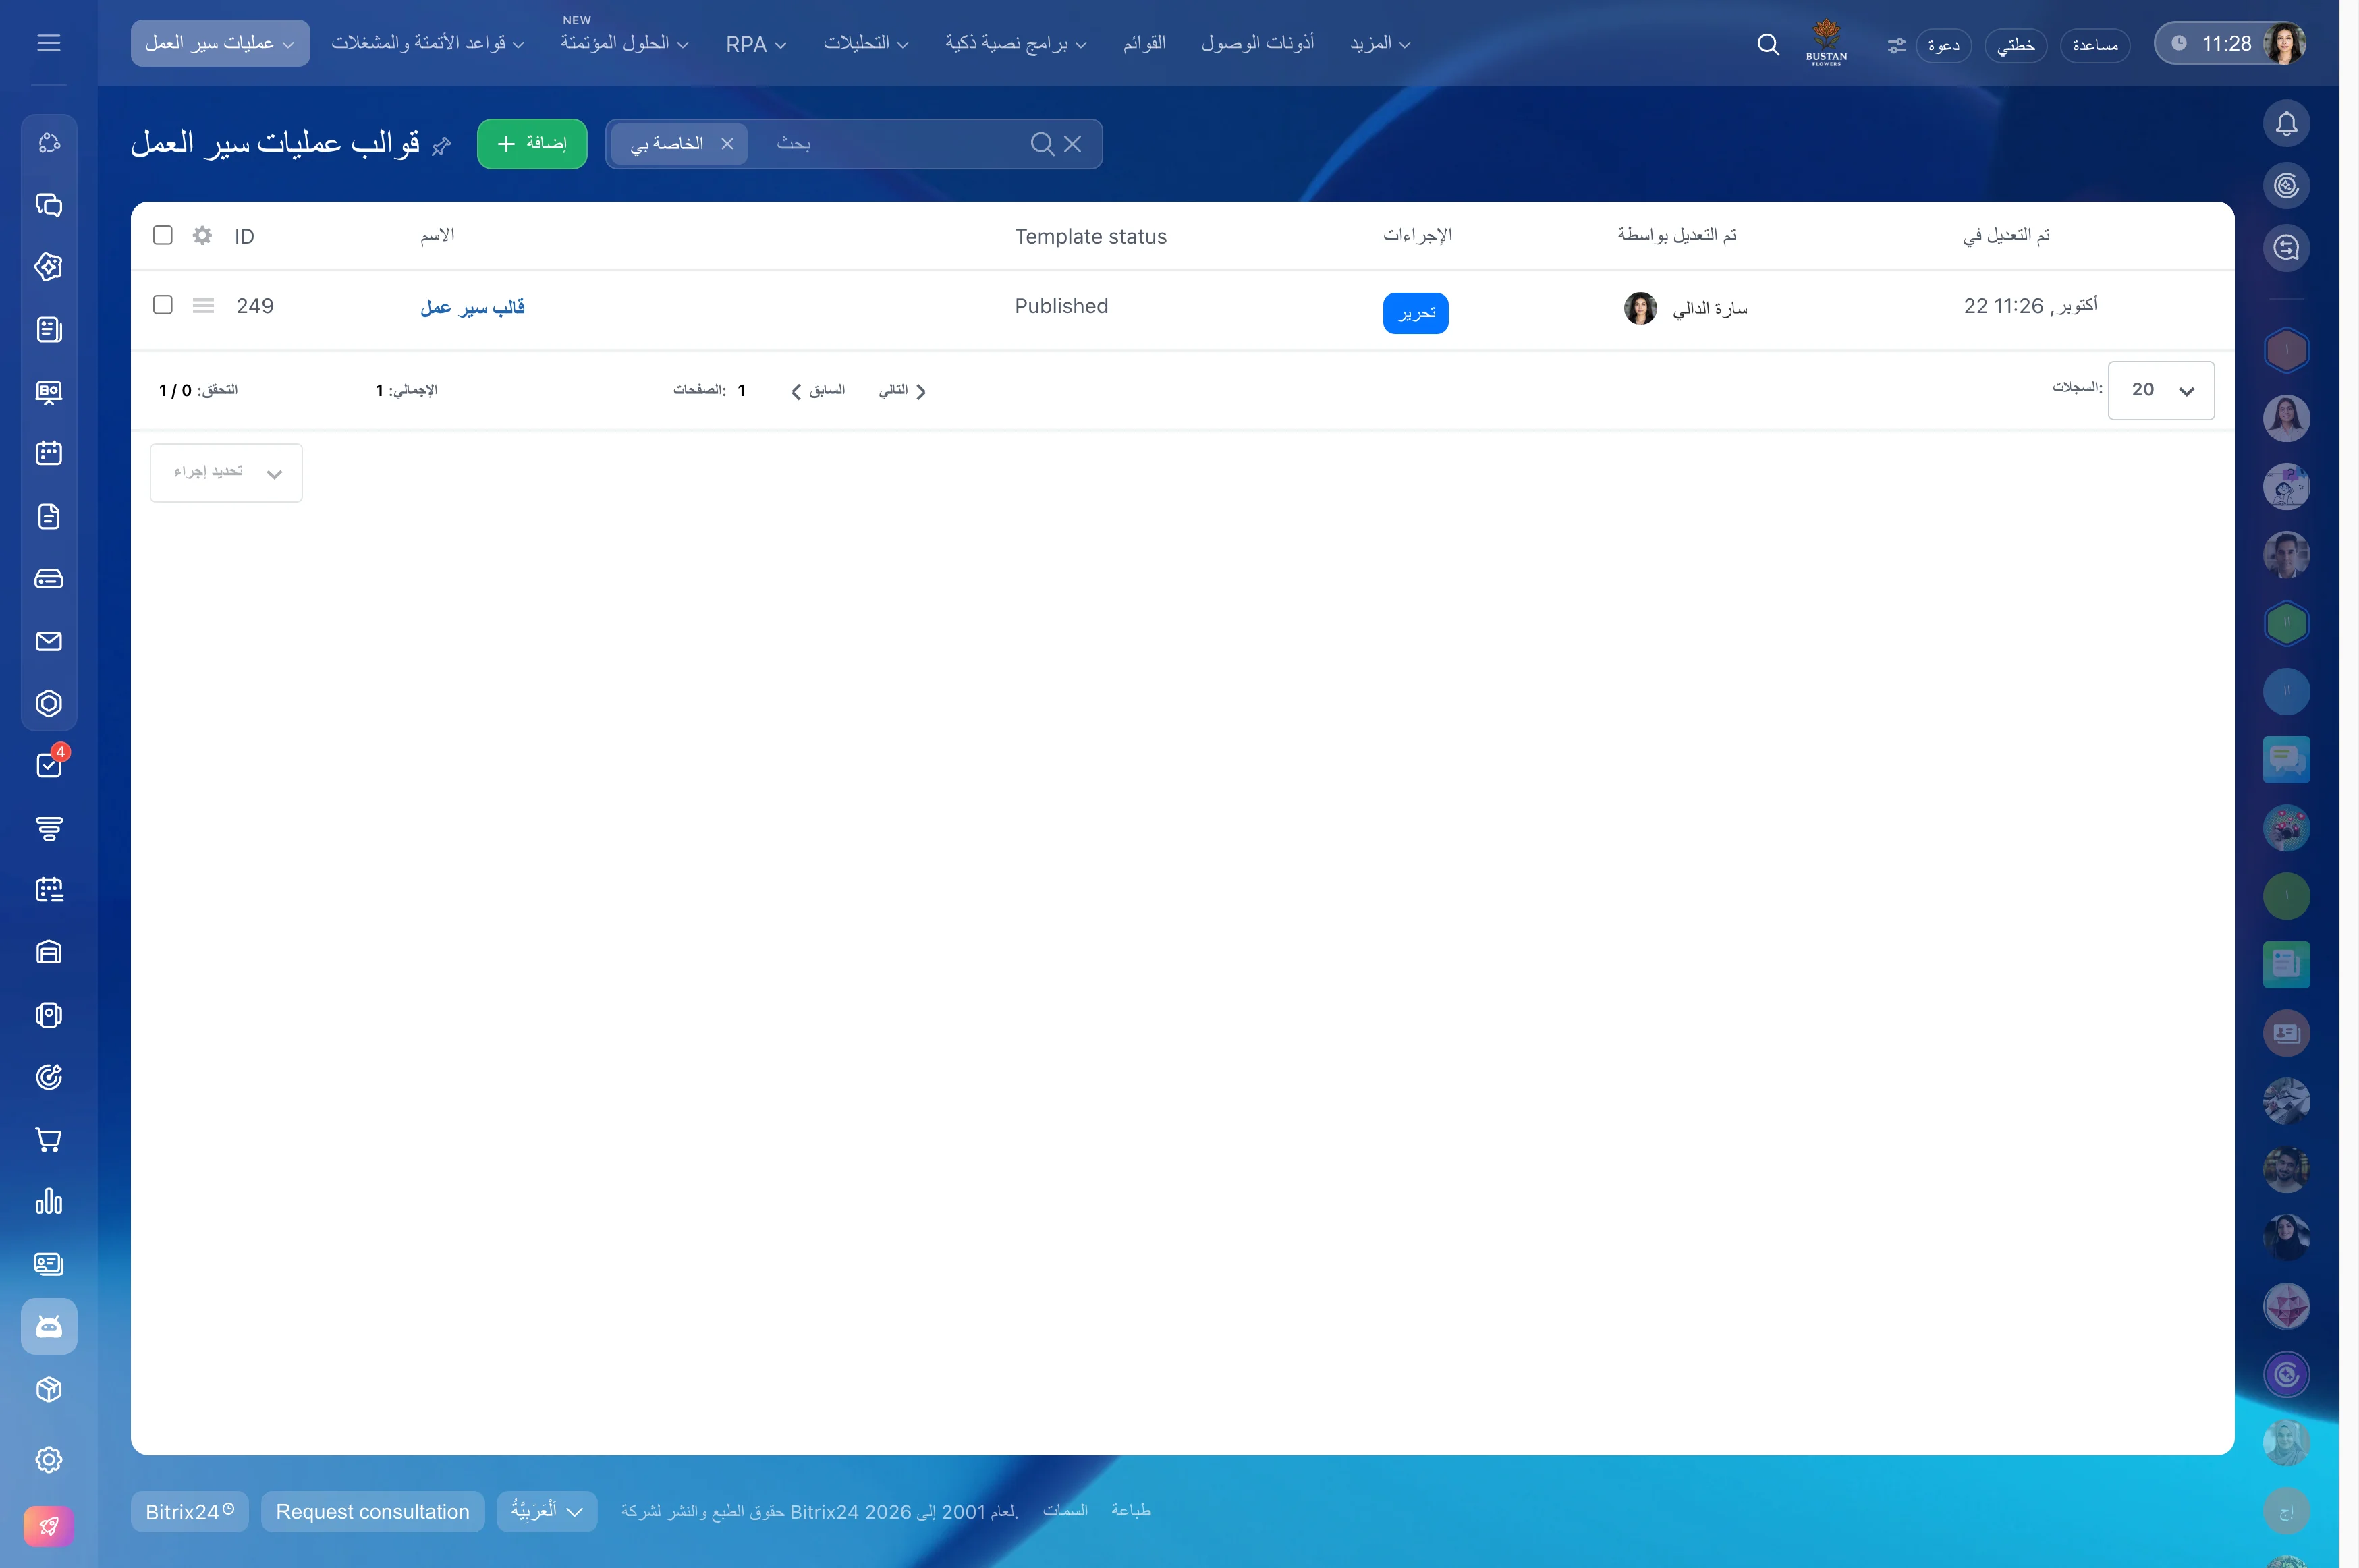2359x1568 pixels.
Task: Open tasks icon with badge 4
Action: point(48,765)
